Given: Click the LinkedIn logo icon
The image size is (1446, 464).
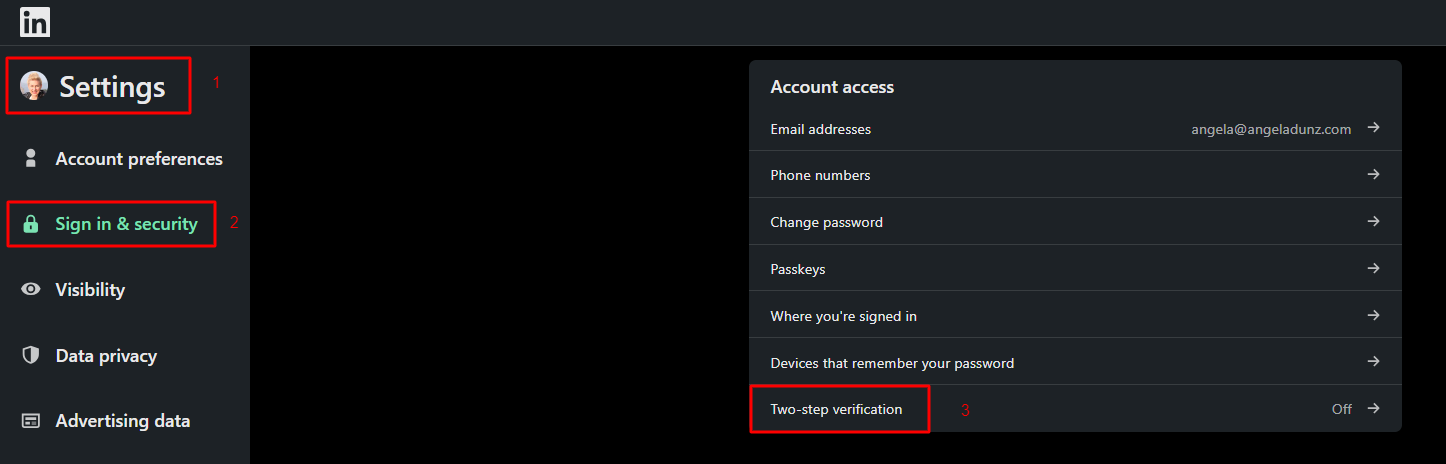Looking at the screenshot, I should pos(35,21).
